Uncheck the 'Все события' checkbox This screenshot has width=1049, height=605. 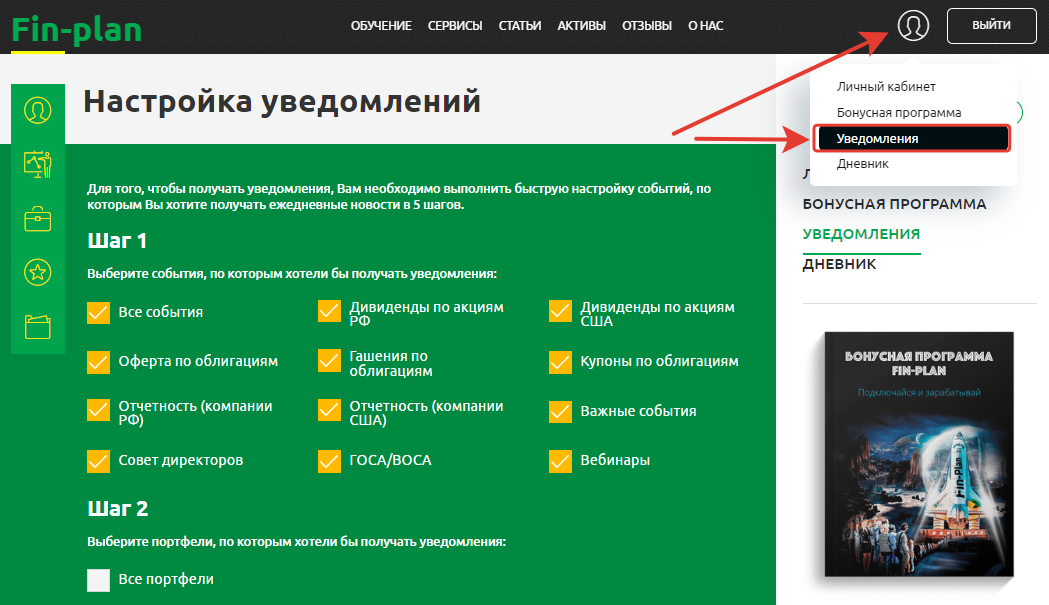point(98,312)
